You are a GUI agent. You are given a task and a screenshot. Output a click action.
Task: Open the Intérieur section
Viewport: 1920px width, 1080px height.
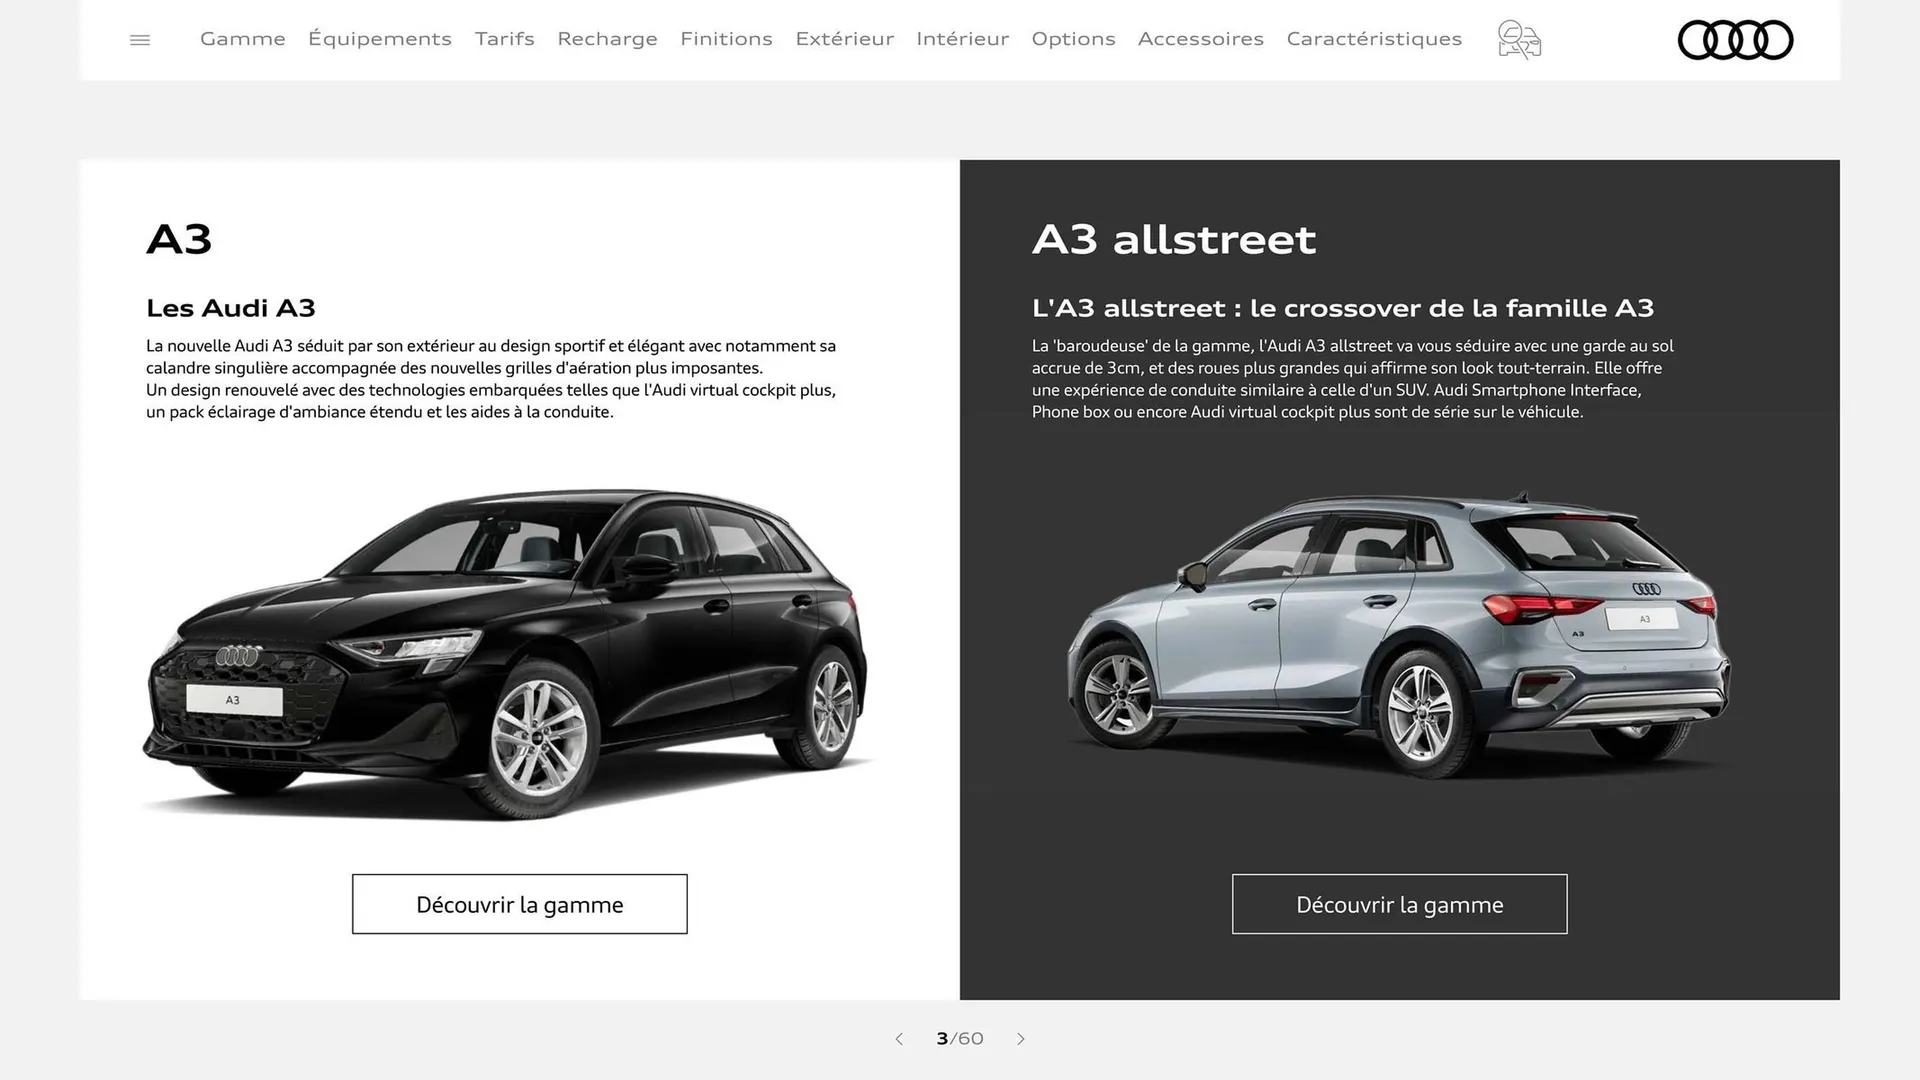[x=962, y=39]
